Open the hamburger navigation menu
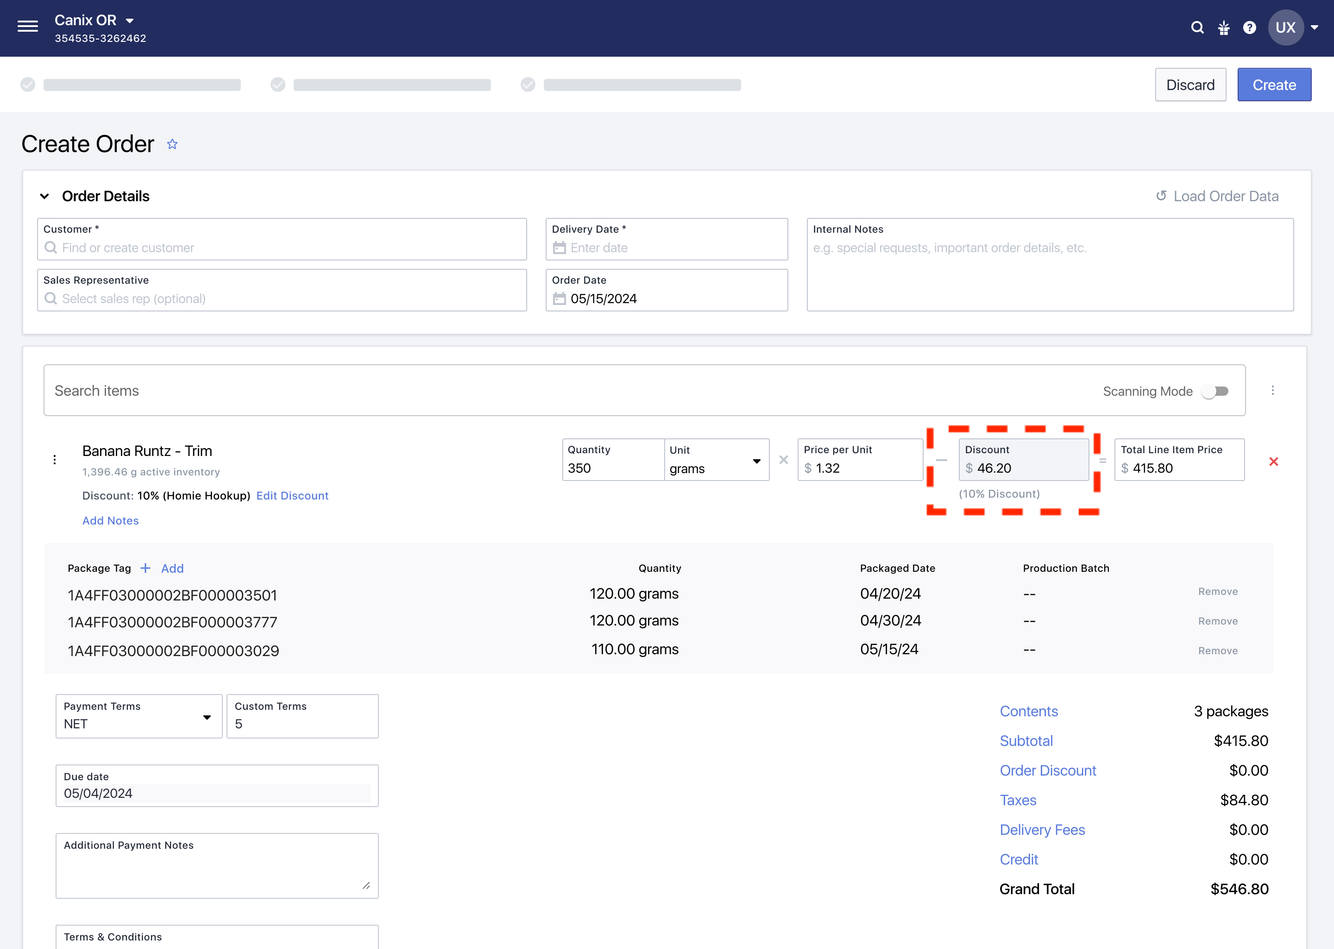1334x949 pixels. coord(28,27)
